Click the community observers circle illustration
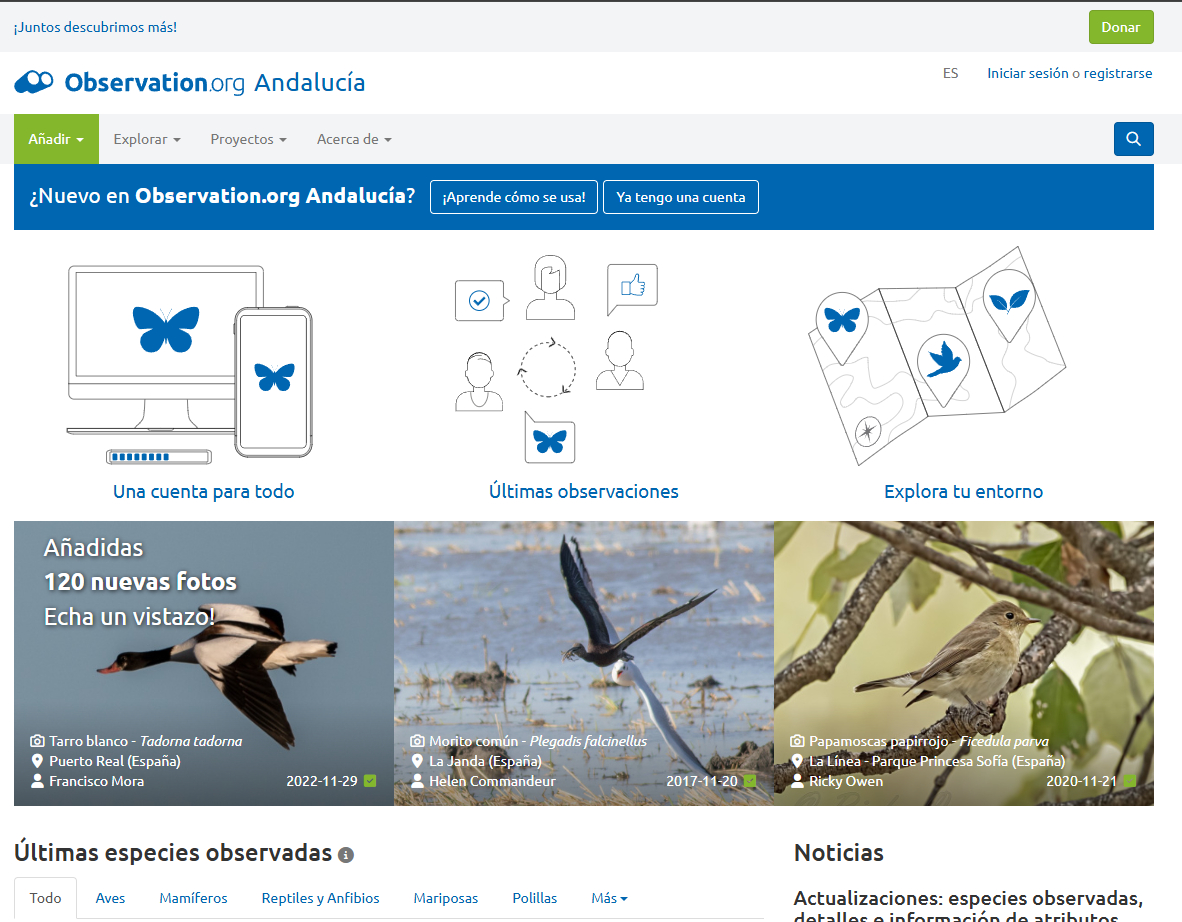 [x=548, y=360]
